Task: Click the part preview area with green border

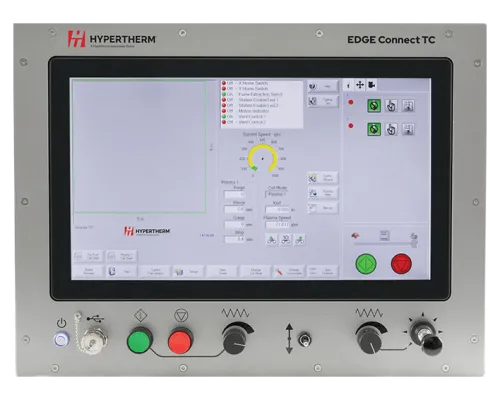Action: pyautogui.click(x=139, y=147)
